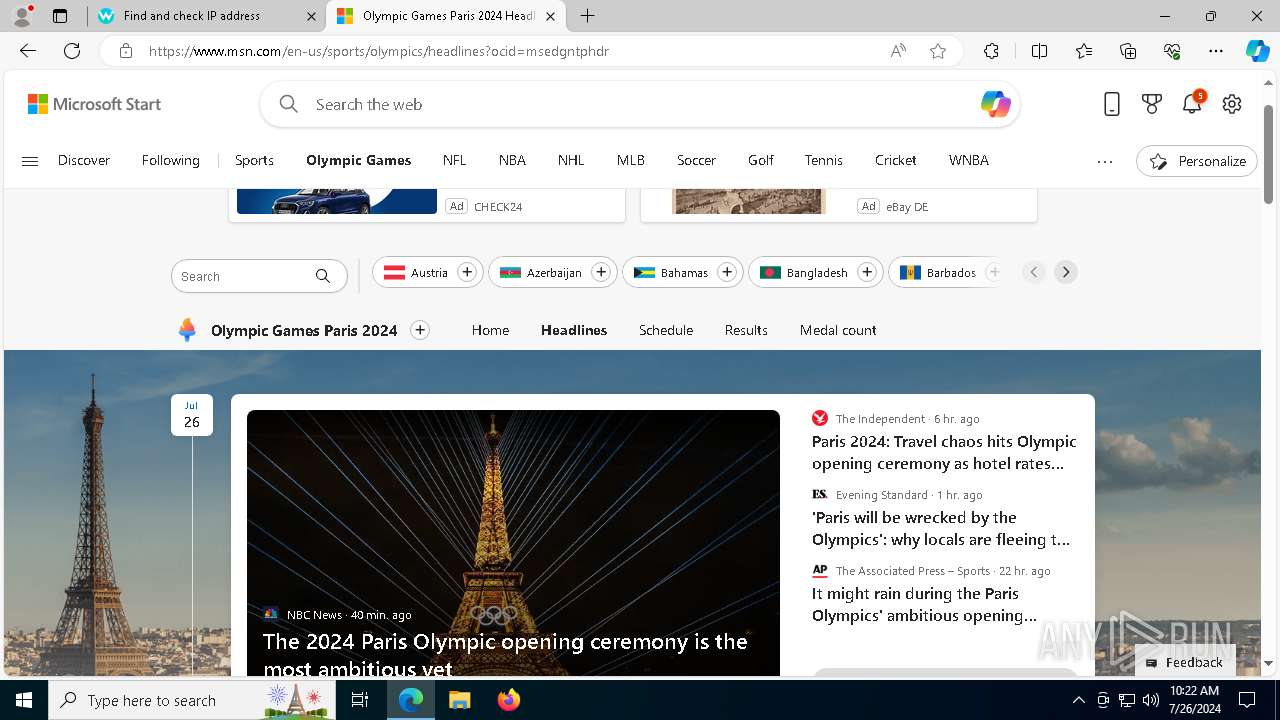Image resolution: width=1280 pixels, height=720 pixels.
Task: Launch Firefox from taskbar
Action: tap(509, 700)
